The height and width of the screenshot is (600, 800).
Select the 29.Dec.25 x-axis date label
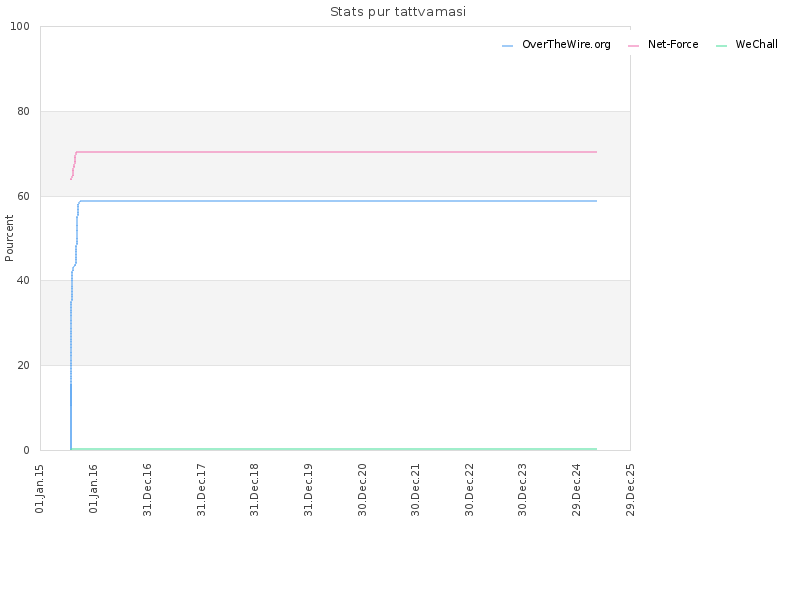[x=630, y=490]
